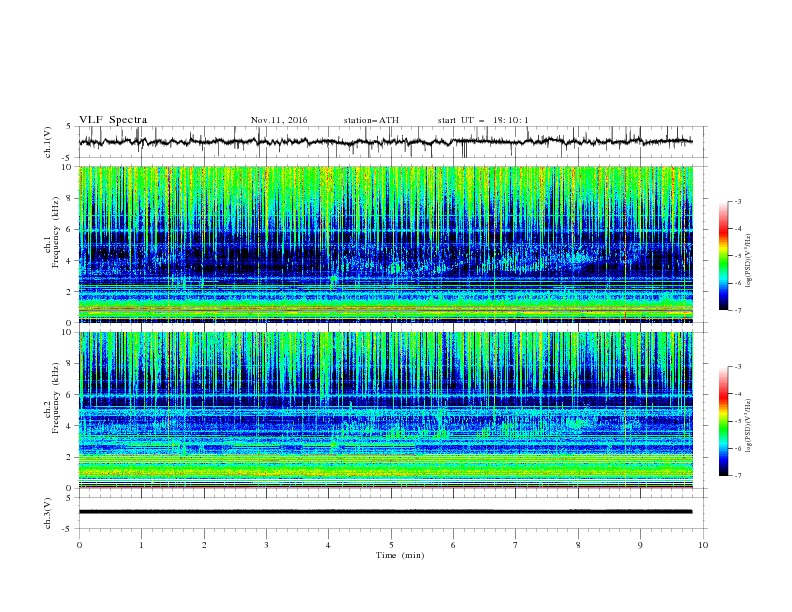Click the ch.1 frequency tick label "4"
The width and height of the screenshot is (792, 612).
click(x=70, y=261)
